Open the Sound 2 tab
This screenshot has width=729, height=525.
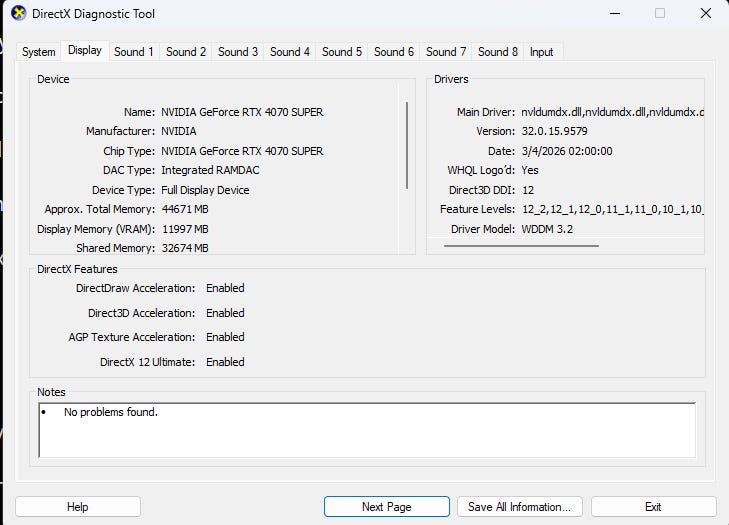tap(186, 52)
